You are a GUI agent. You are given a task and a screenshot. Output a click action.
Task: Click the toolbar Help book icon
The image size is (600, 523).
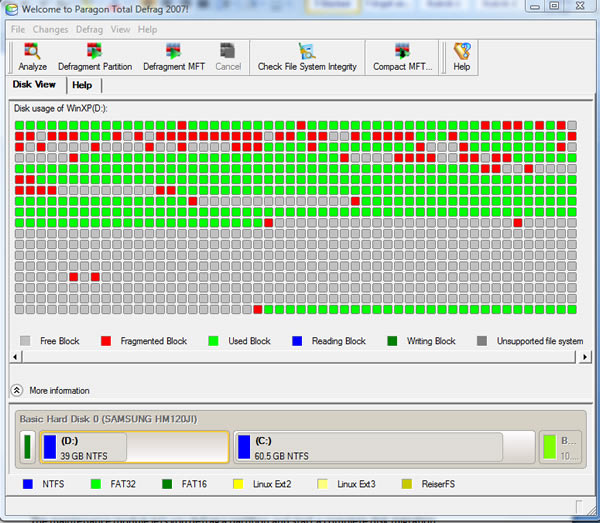(x=462, y=57)
